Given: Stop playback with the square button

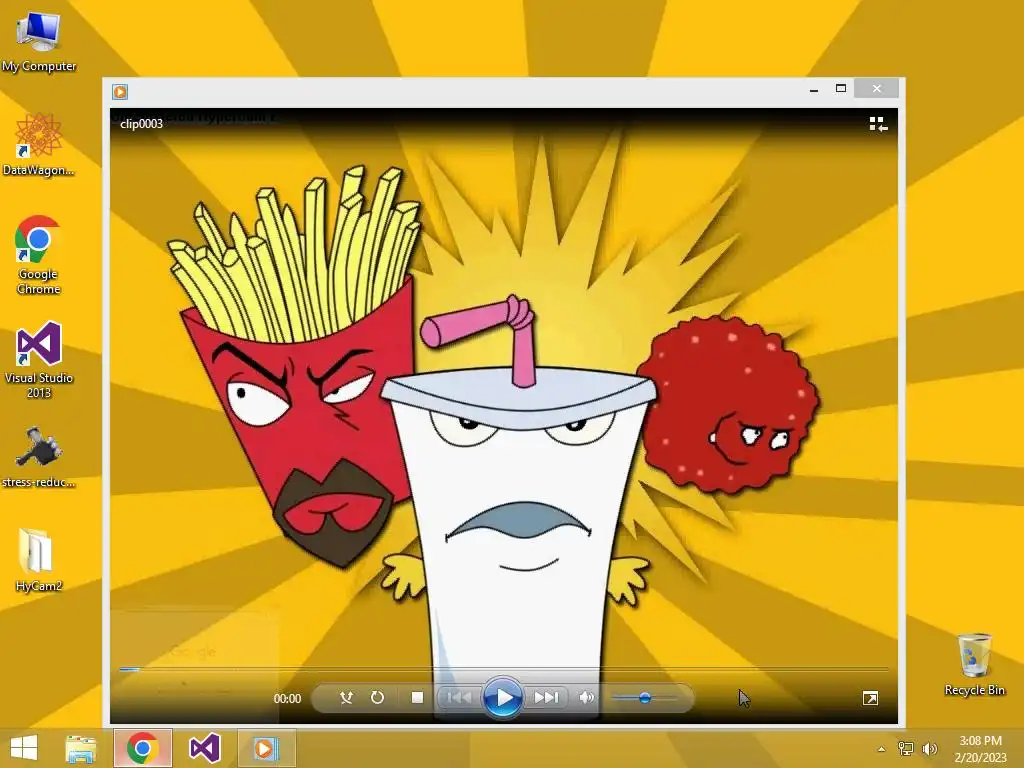Looking at the screenshot, I should pos(417,697).
